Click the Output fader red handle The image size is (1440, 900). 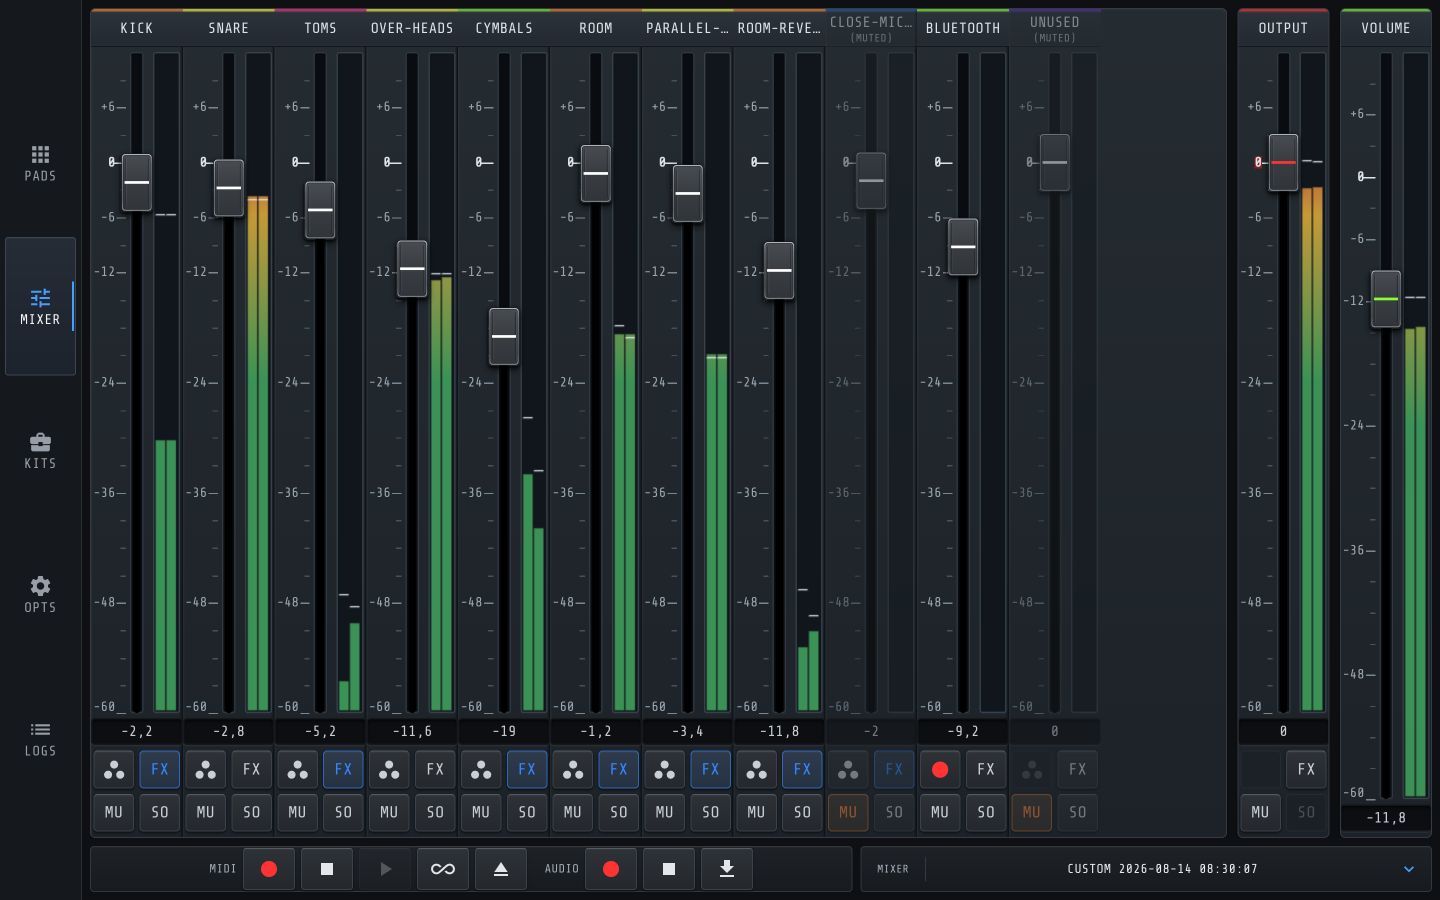pos(1284,162)
